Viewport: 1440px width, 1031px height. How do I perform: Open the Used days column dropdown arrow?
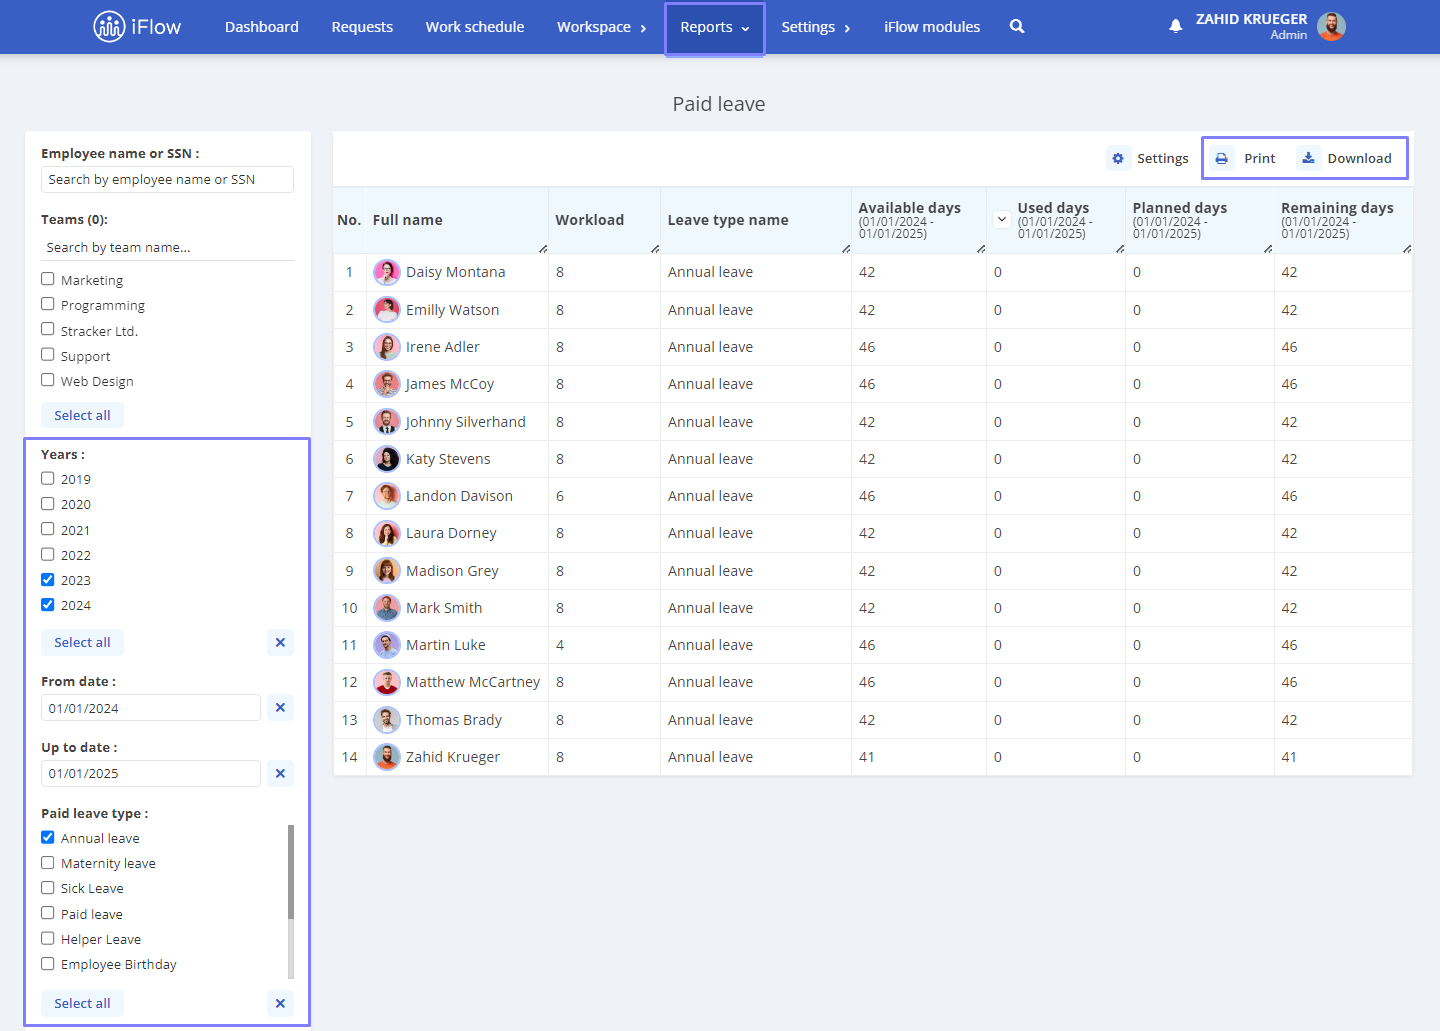click(1001, 219)
